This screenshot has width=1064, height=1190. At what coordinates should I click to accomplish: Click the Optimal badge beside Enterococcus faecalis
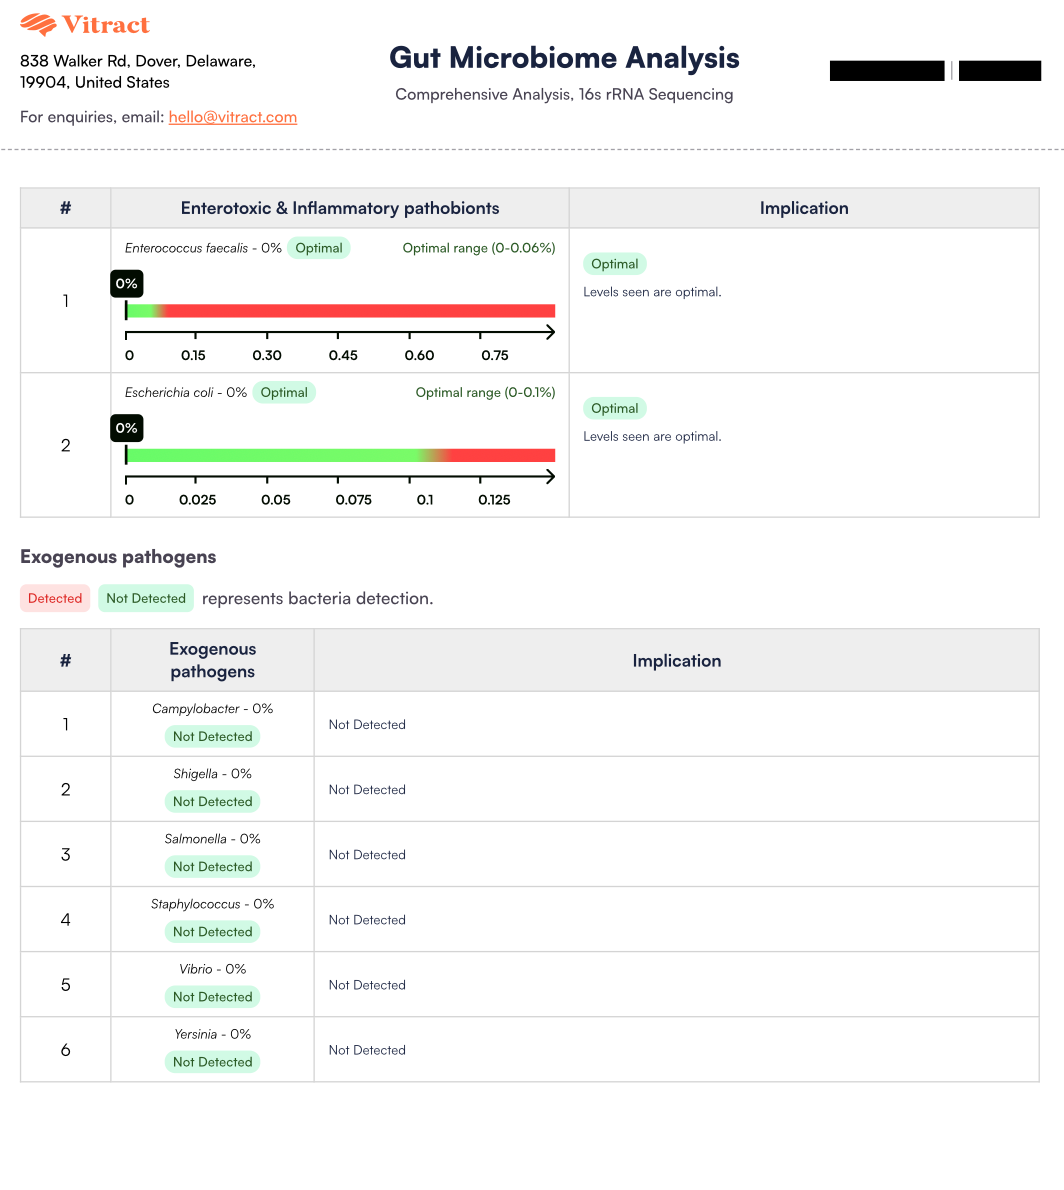tap(319, 248)
